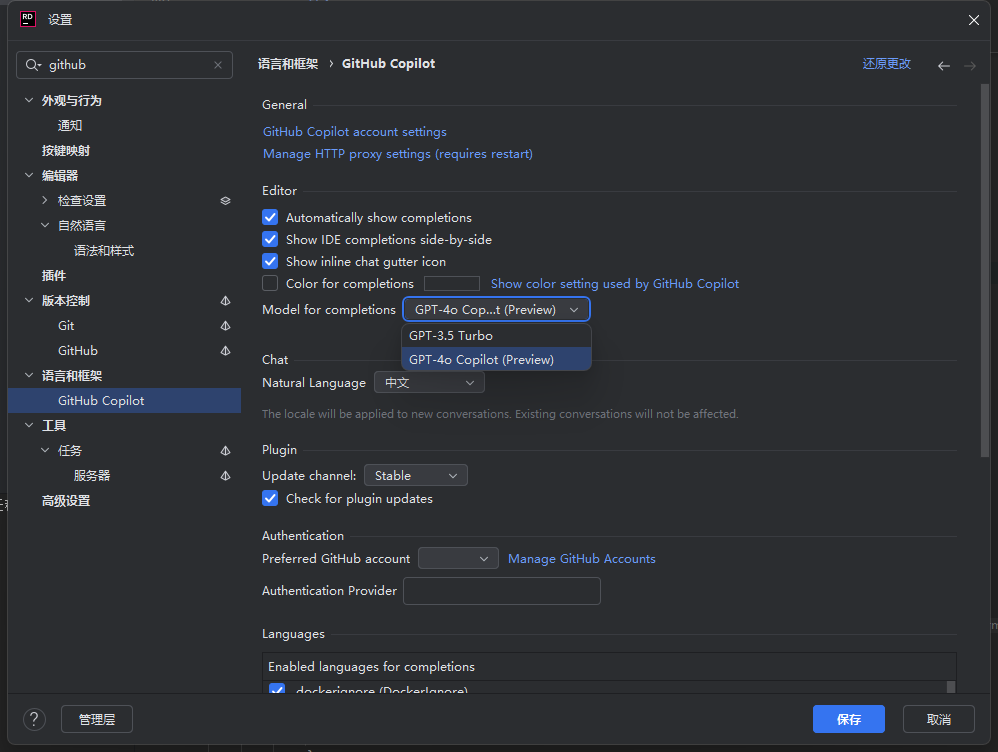Screen dimensions: 998x752
Task: Disable Automatically show completions
Action: click(270, 218)
